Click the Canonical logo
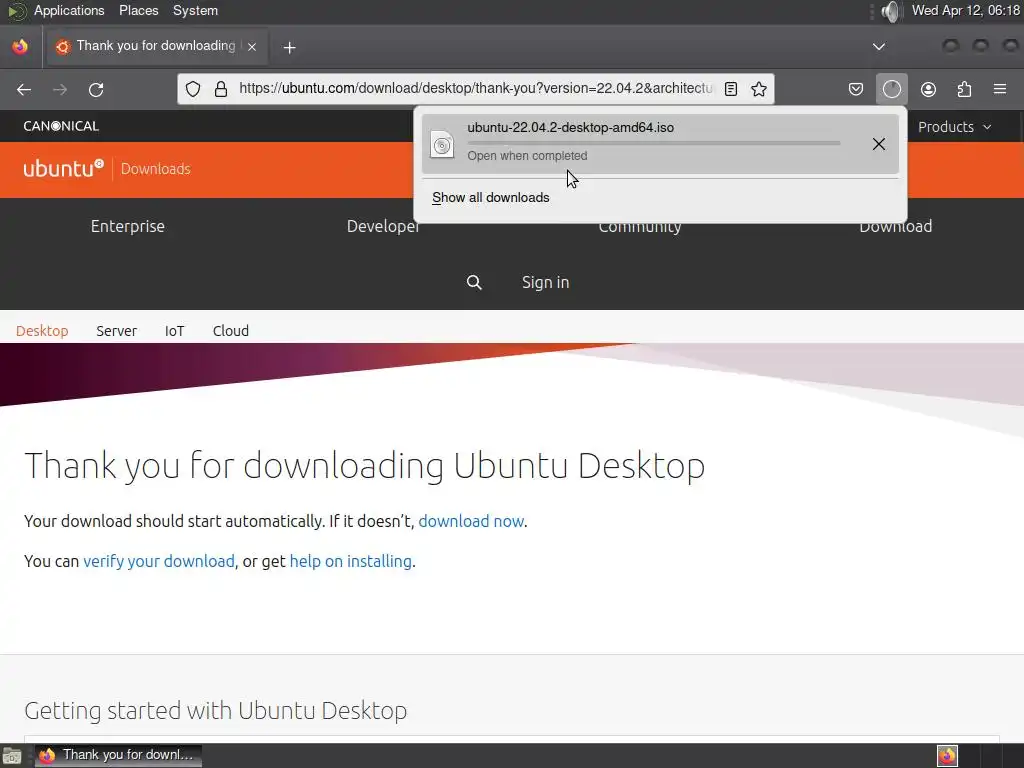The image size is (1024, 768). coord(61,126)
